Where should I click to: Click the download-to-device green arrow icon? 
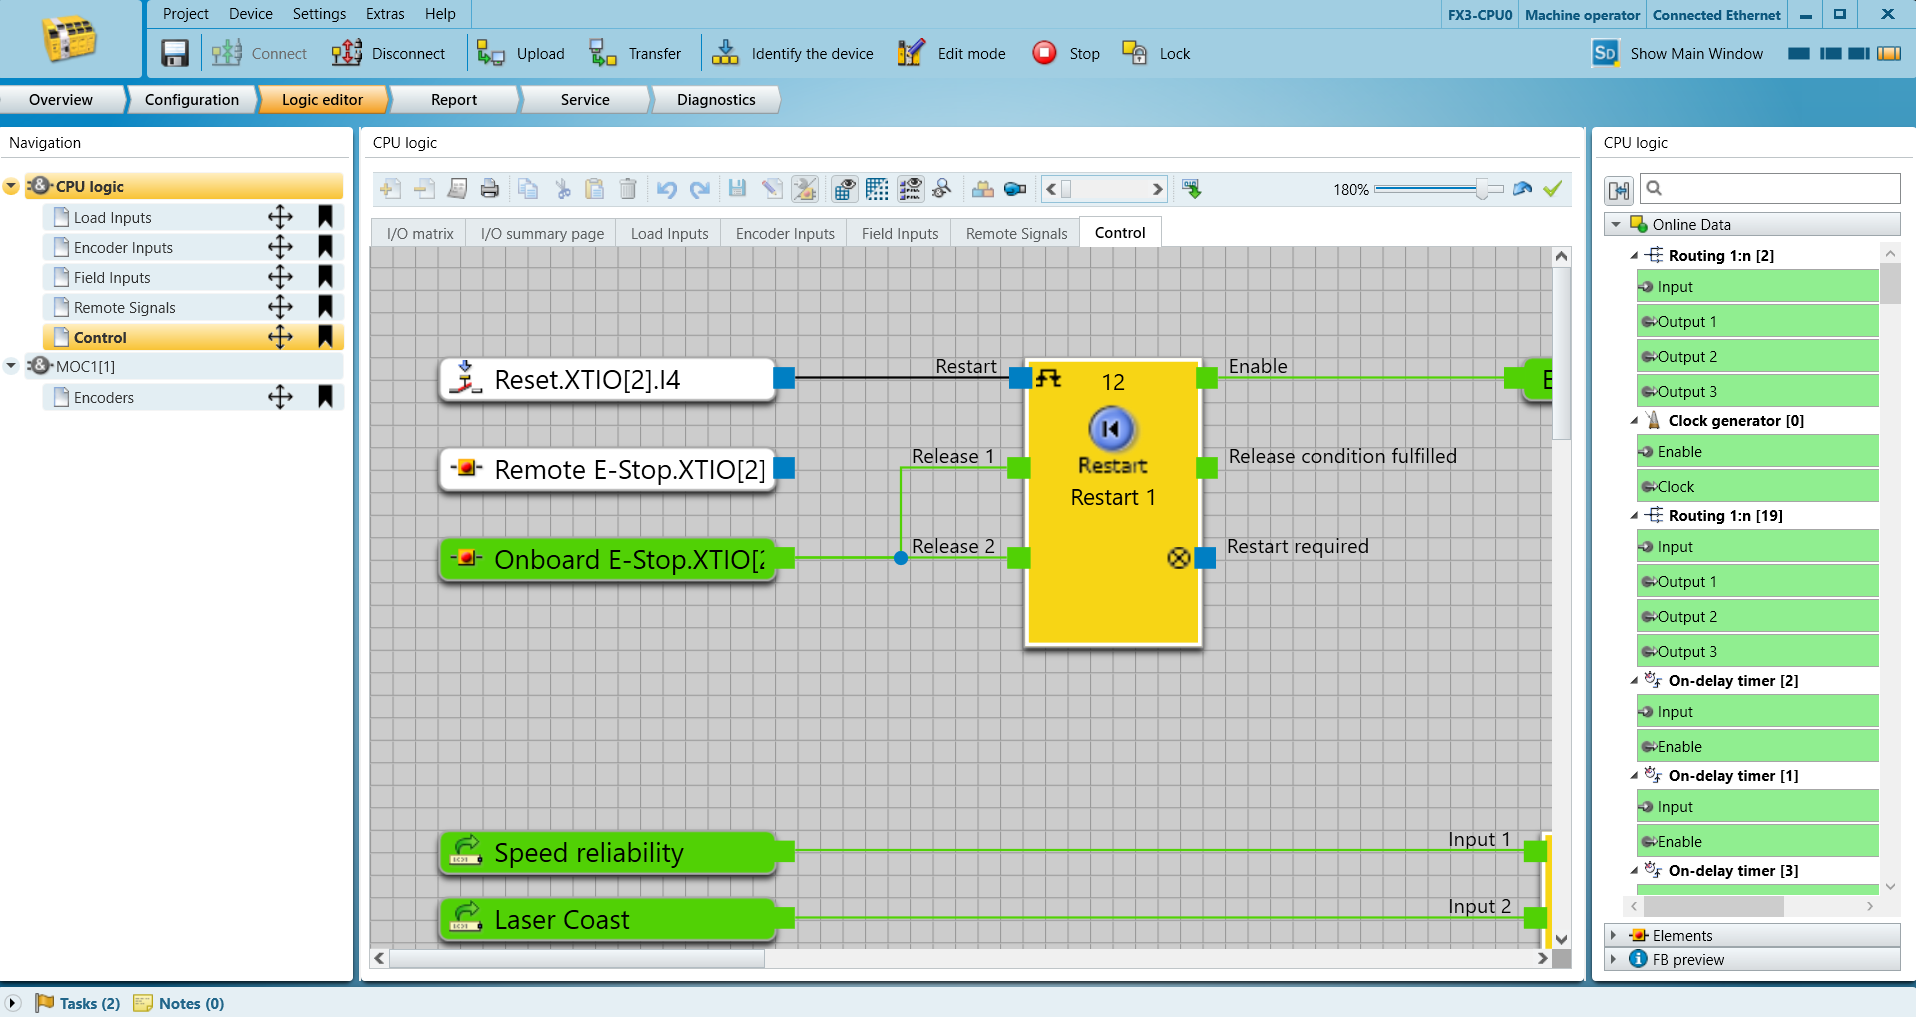point(1192,188)
